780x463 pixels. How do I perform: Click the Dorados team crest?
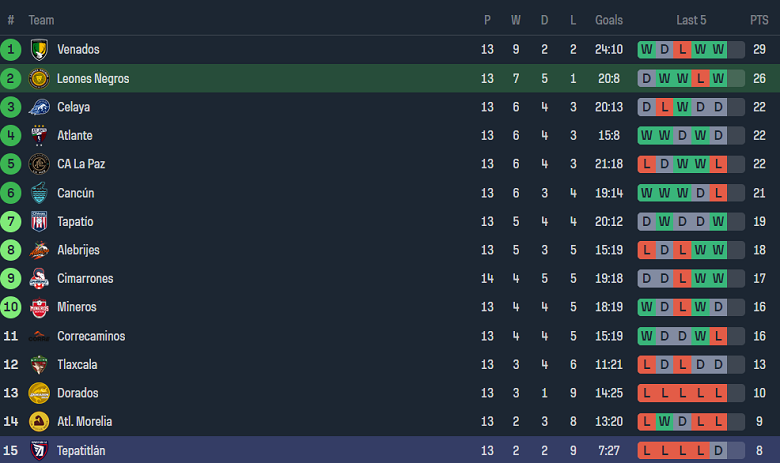[39, 393]
